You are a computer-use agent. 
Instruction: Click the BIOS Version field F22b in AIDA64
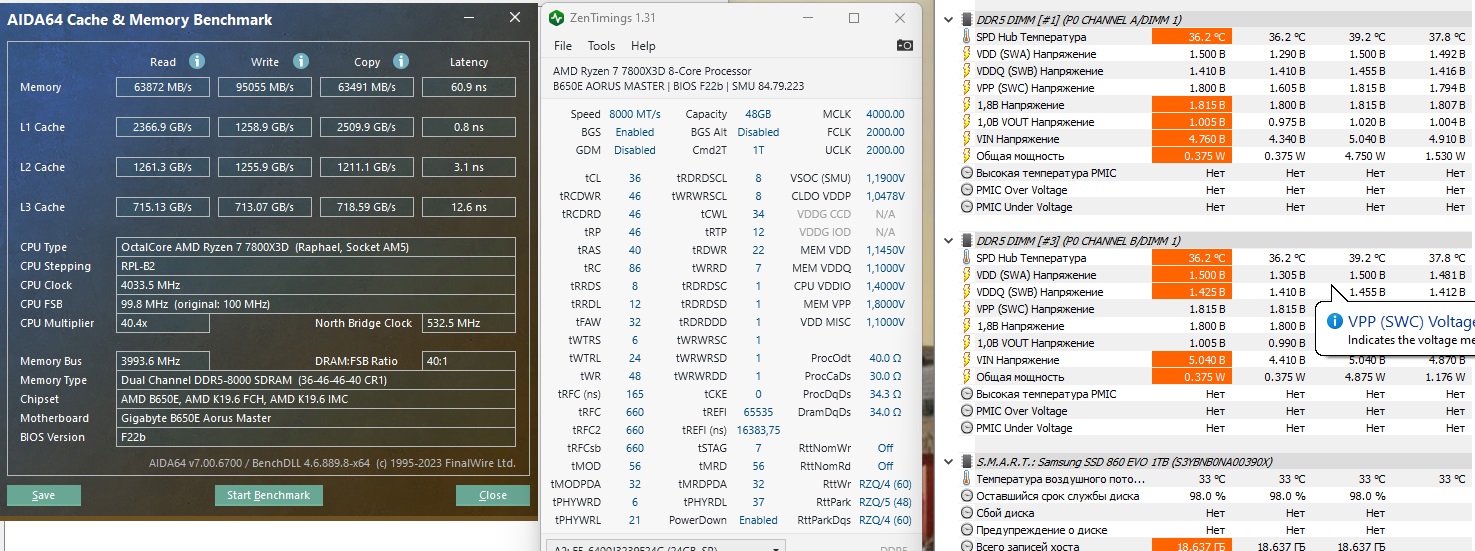pyautogui.click(x=316, y=437)
